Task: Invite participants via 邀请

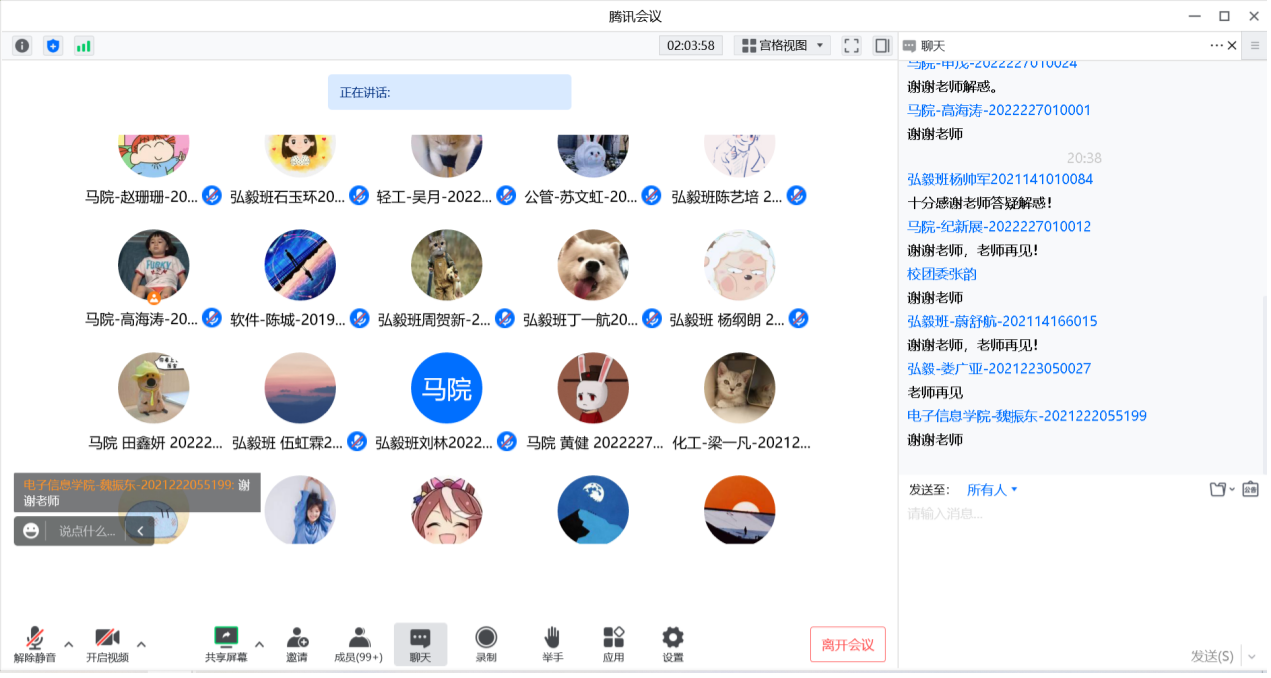Action: point(297,645)
